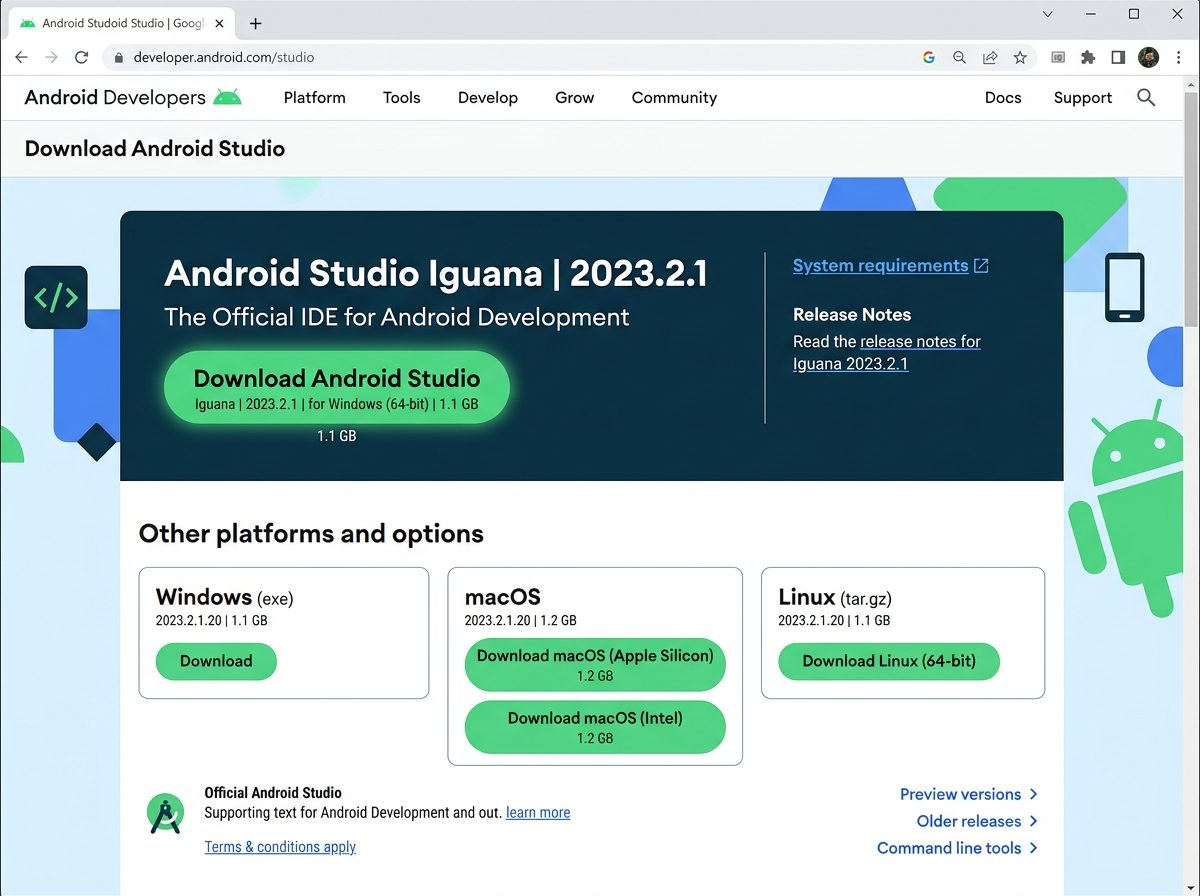1200x896 pixels.
Task: Click the Release Notes heading
Action: pyautogui.click(x=852, y=315)
